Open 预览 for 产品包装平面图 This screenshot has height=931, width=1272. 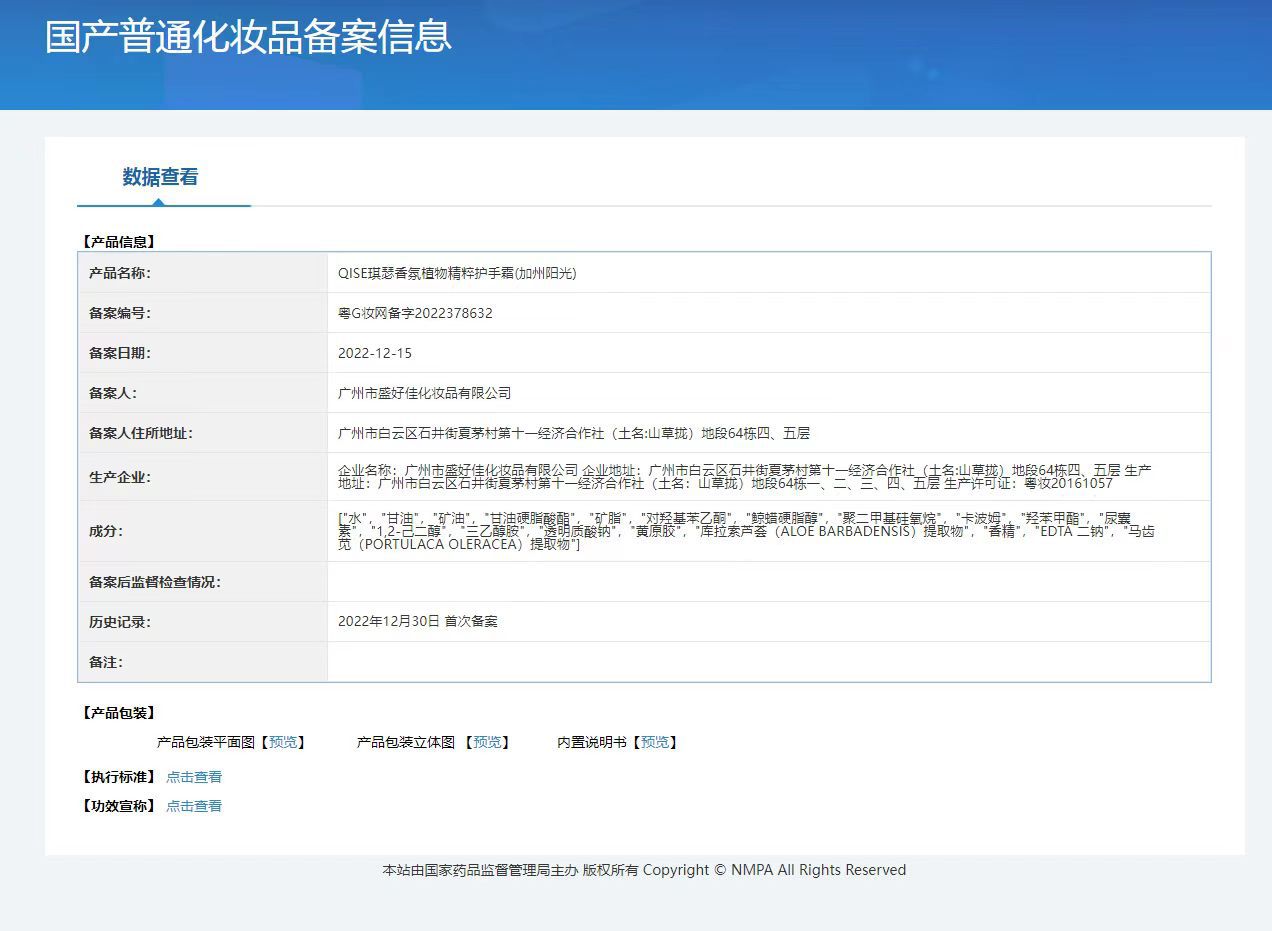point(283,742)
